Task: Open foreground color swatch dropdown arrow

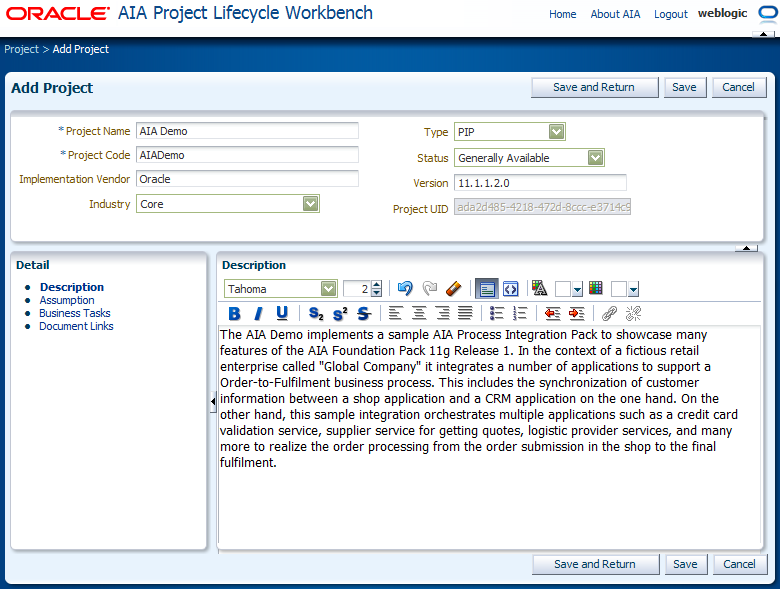Action: coord(577,289)
